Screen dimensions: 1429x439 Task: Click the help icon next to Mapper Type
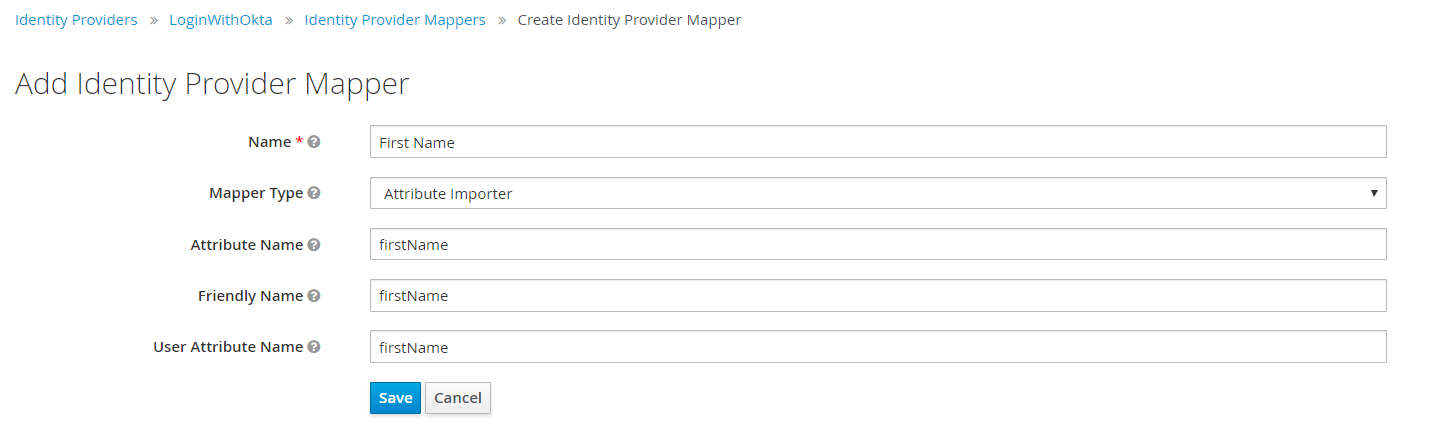pos(314,193)
